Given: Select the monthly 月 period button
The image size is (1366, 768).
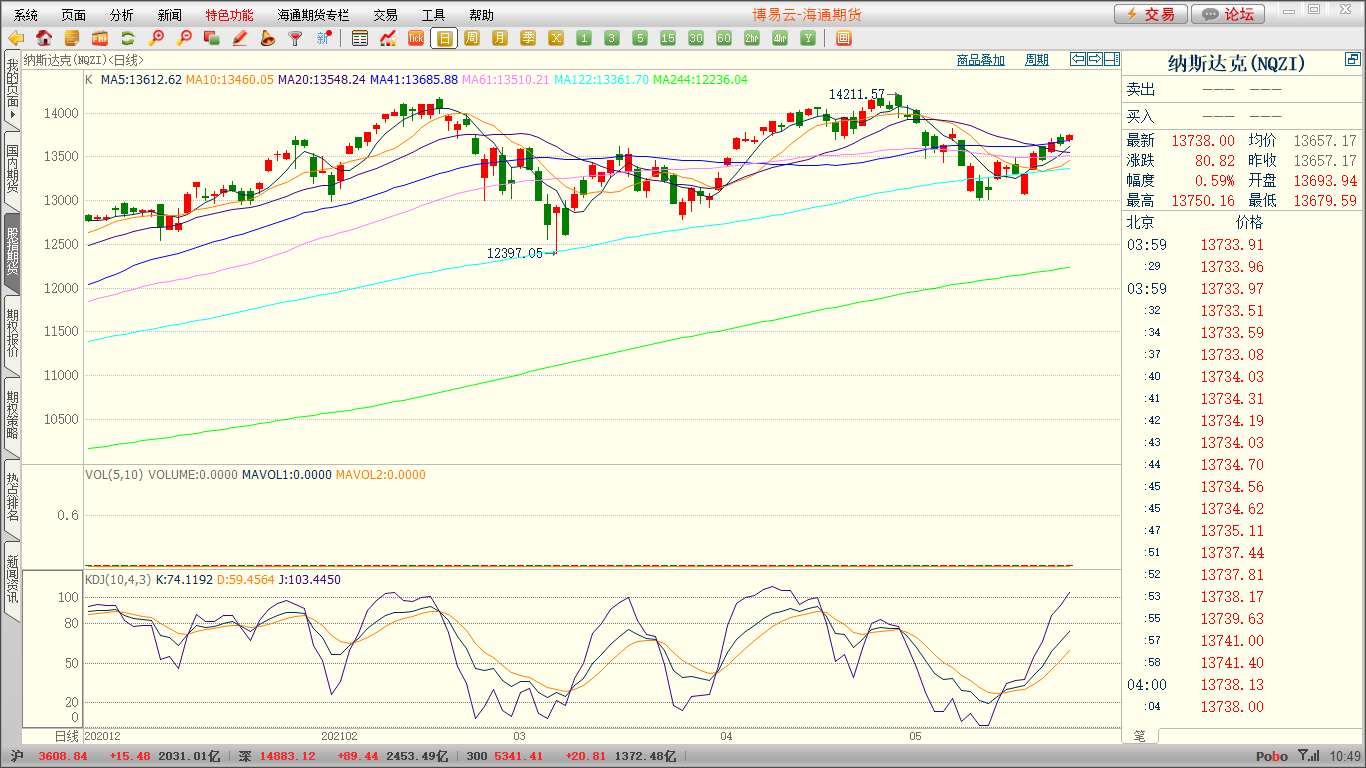Looking at the screenshot, I should pos(500,38).
